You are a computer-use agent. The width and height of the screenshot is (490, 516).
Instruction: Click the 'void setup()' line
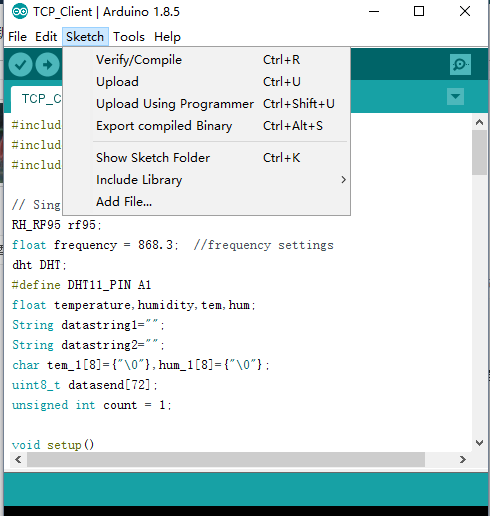tap(53, 445)
